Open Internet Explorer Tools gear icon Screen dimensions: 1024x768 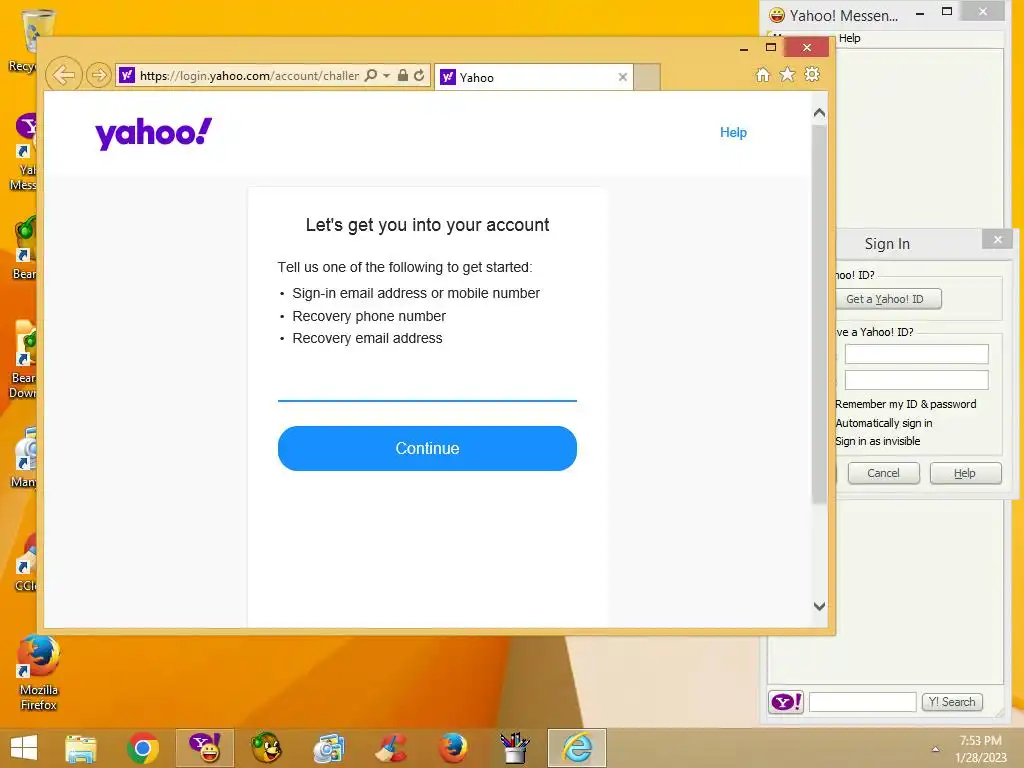coord(812,74)
